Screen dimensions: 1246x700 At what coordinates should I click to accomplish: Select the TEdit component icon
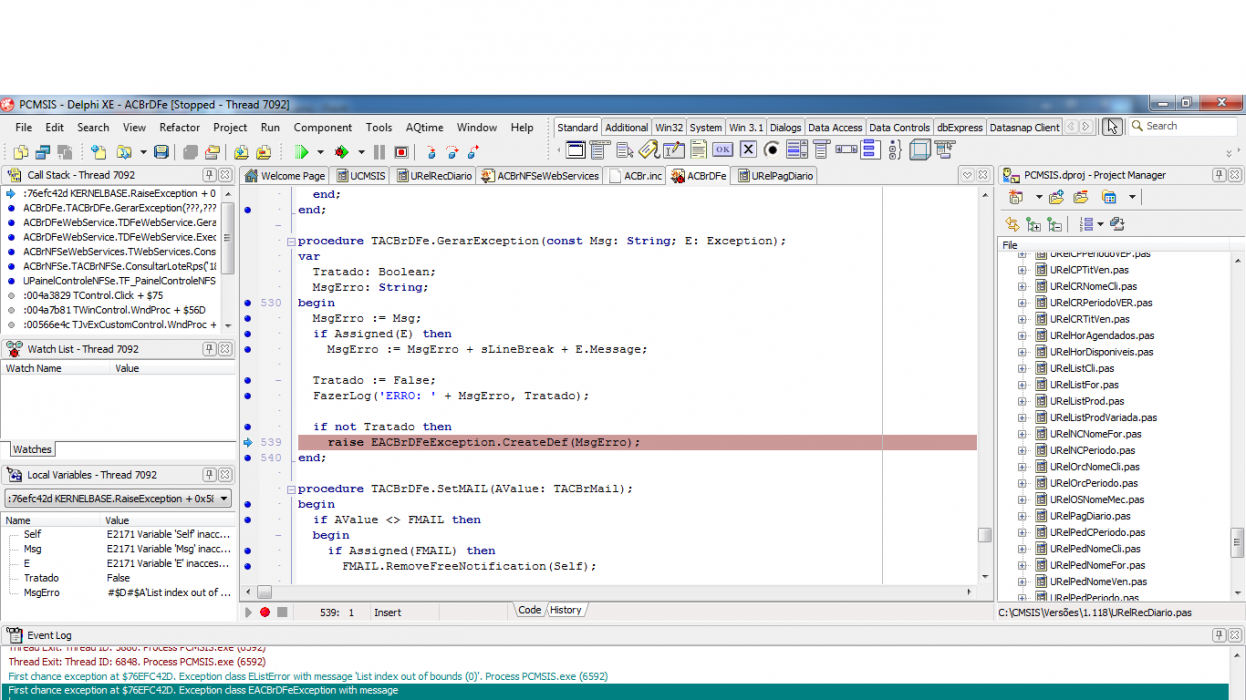674,150
